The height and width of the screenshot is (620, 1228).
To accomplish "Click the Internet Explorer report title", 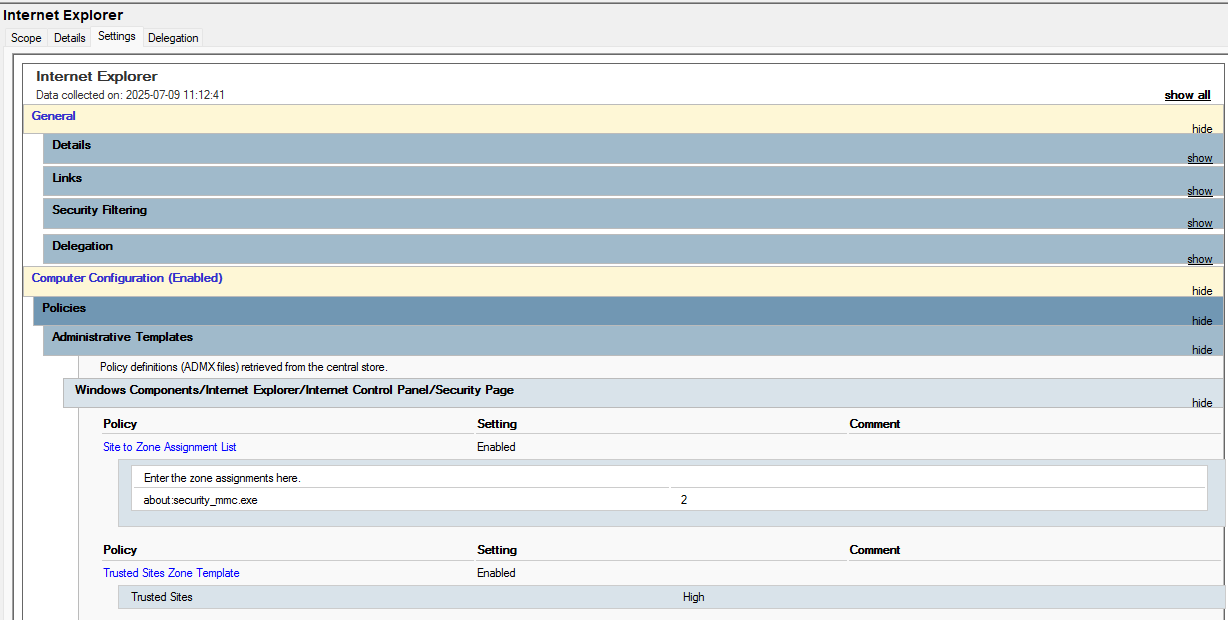I will point(97,76).
